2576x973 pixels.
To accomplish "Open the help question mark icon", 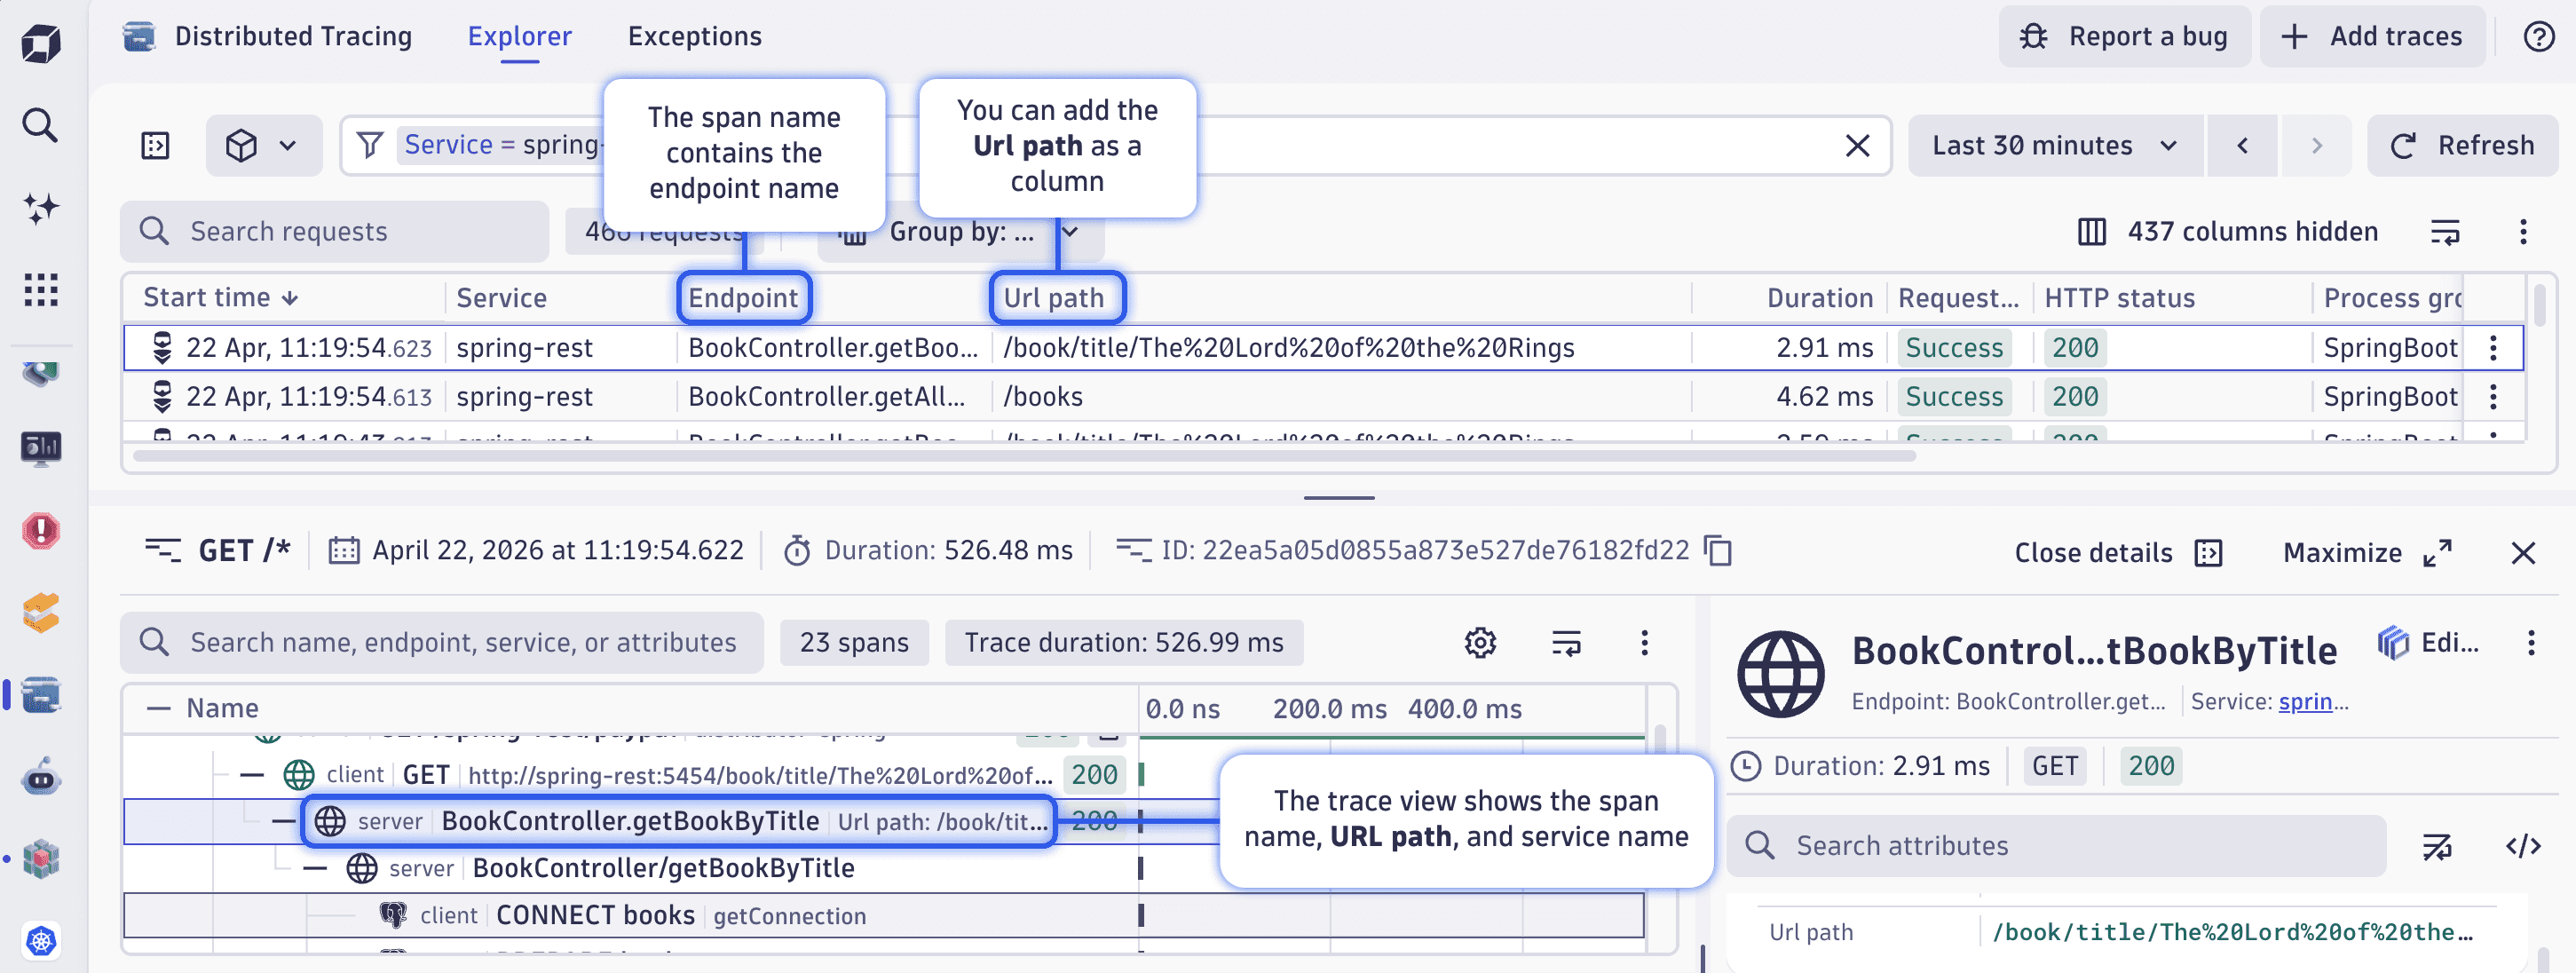I will pos(2538,37).
